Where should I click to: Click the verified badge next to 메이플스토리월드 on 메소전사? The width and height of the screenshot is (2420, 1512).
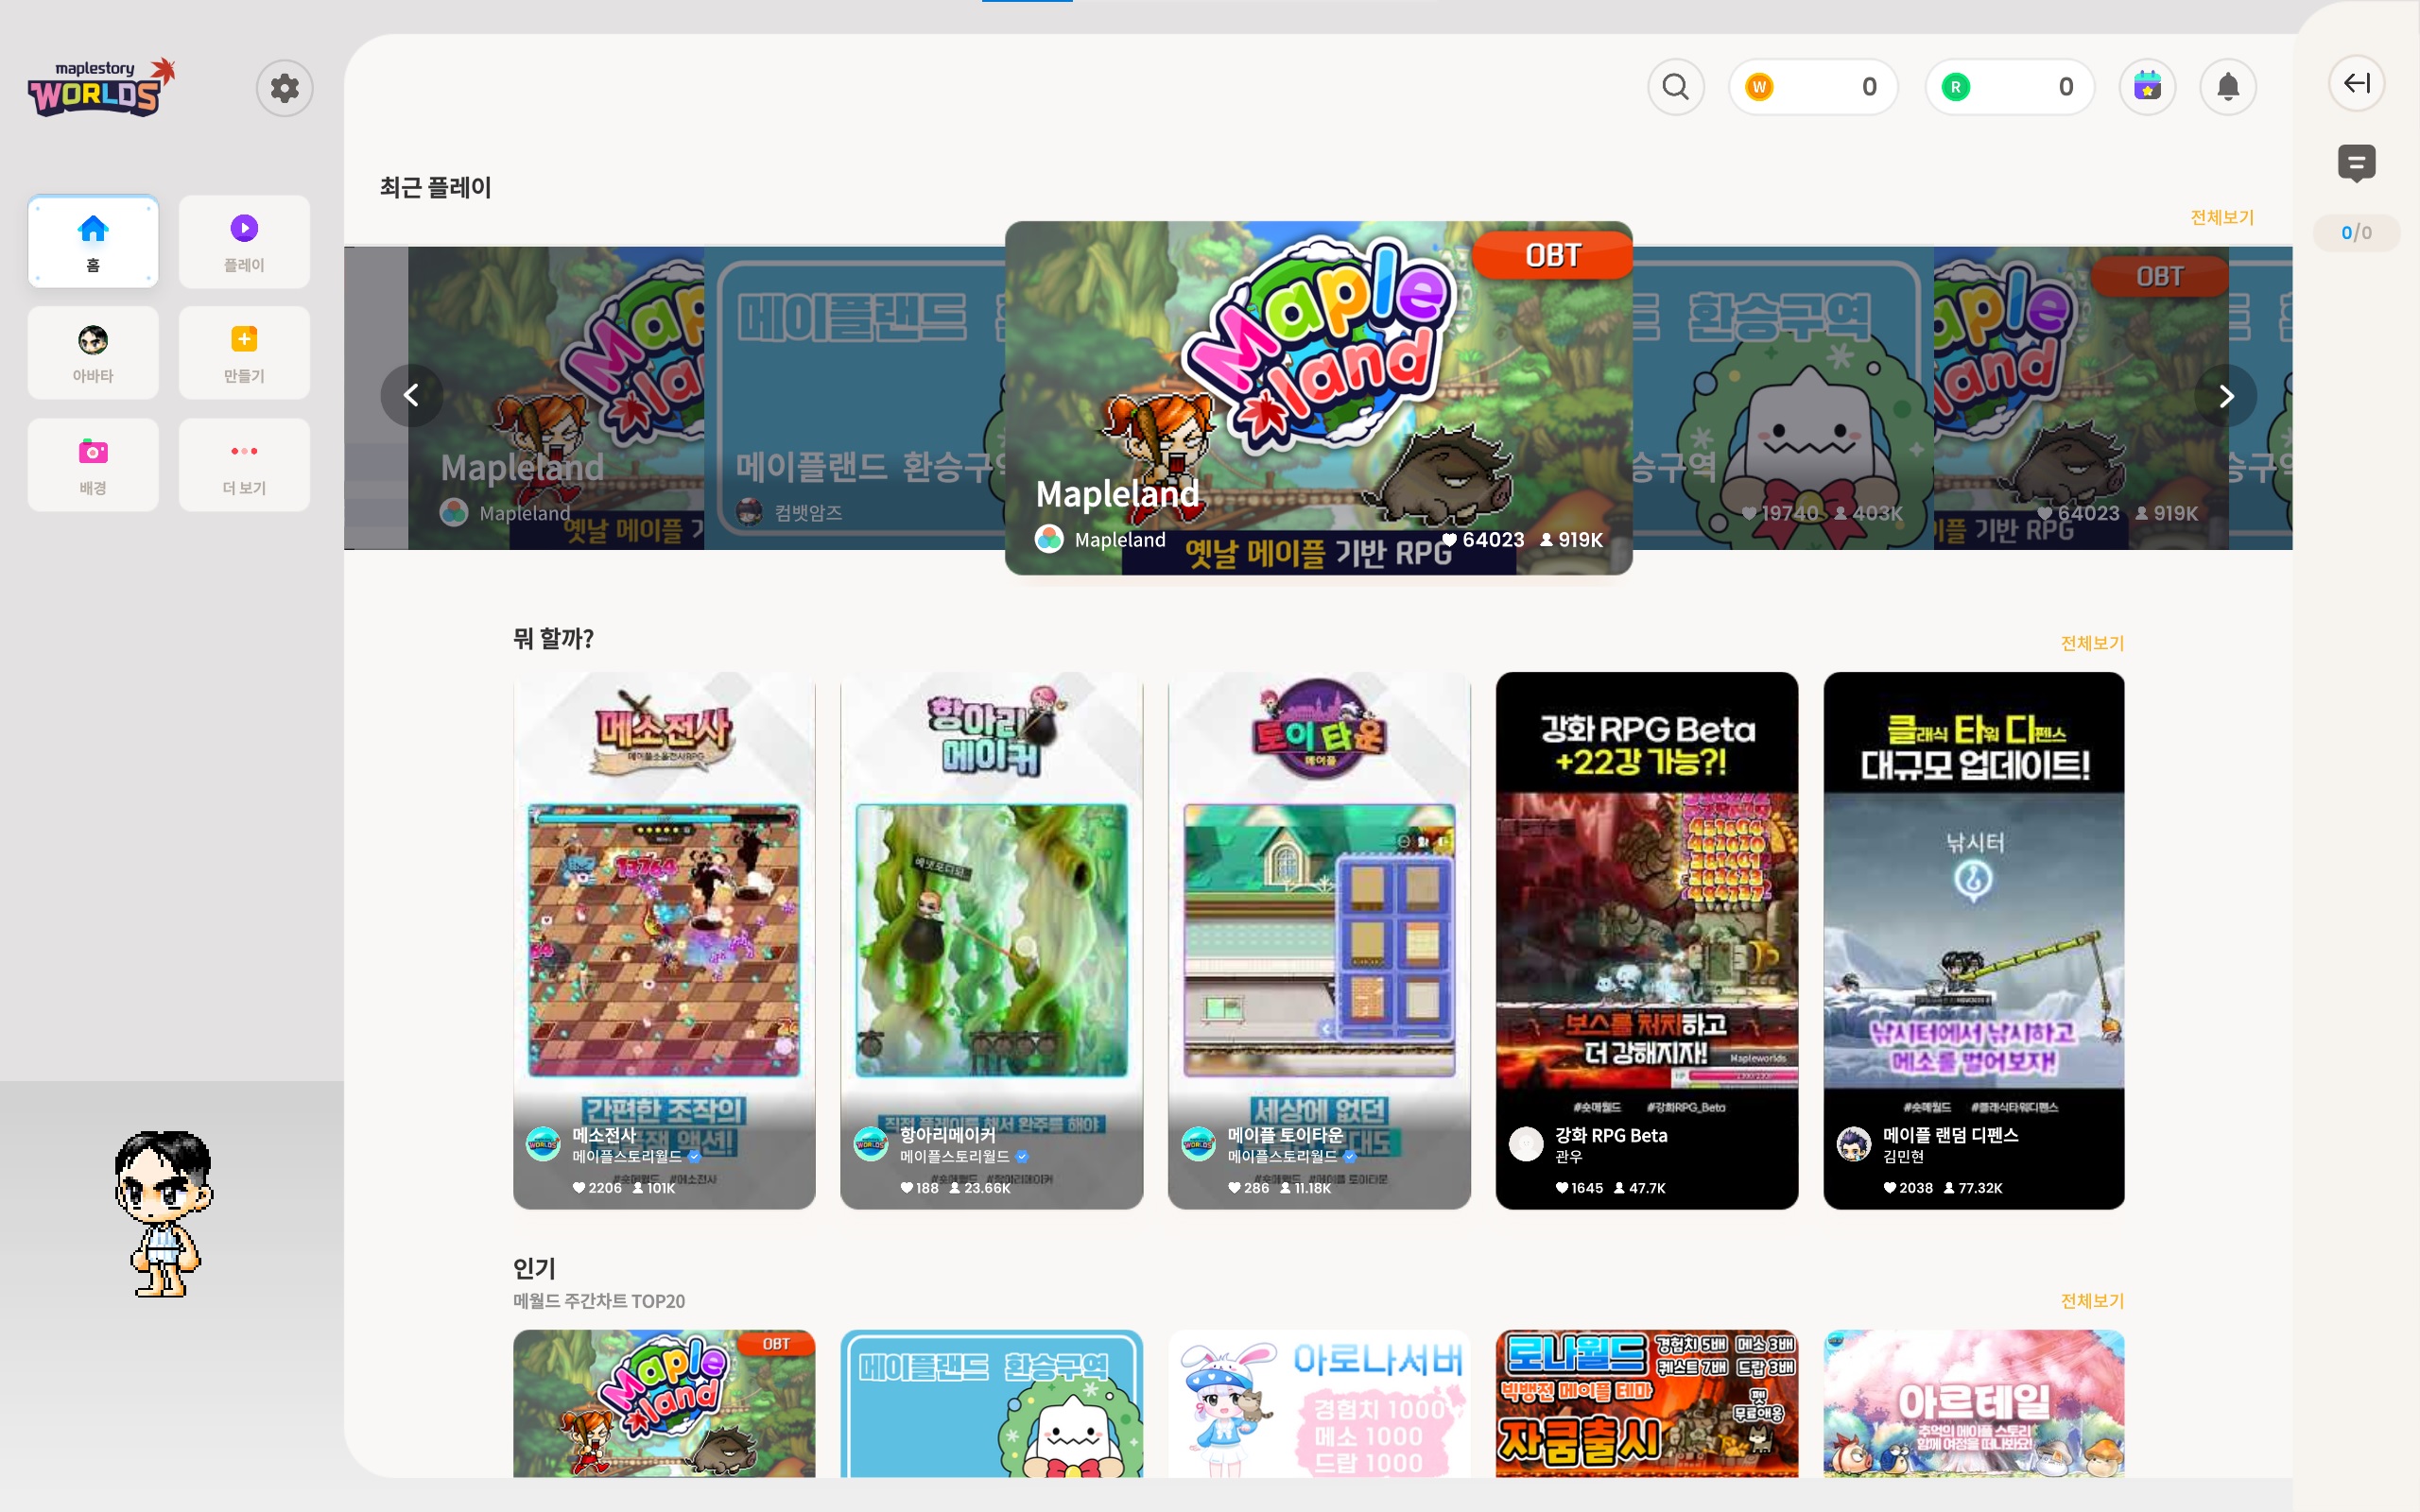point(694,1156)
